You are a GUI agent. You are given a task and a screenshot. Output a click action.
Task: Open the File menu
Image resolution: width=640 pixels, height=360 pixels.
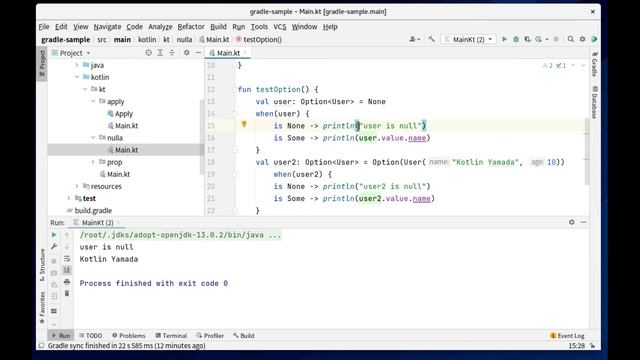point(44,27)
